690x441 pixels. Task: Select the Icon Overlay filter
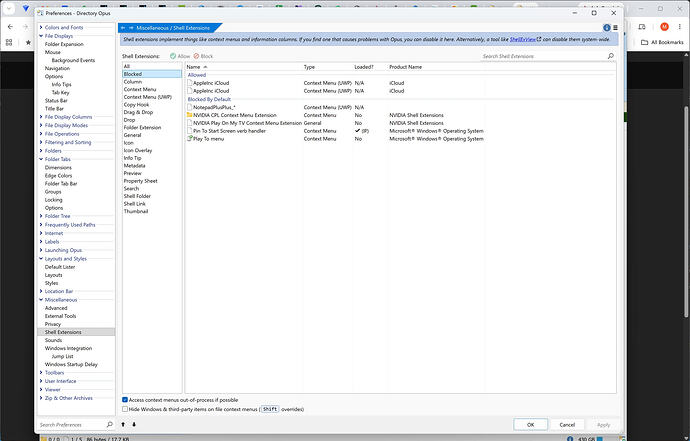click(x=152, y=150)
